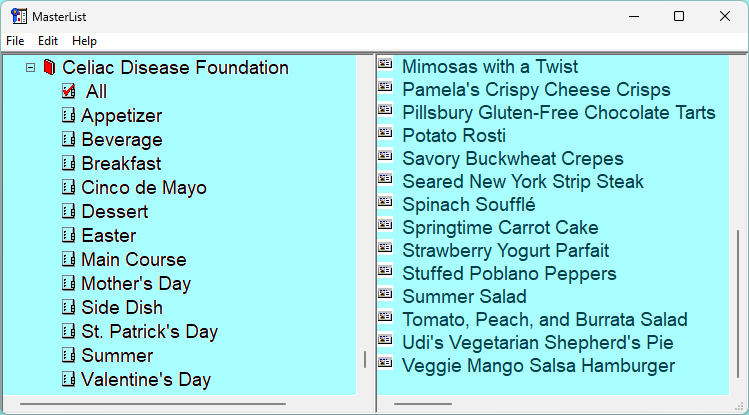Image resolution: width=749 pixels, height=415 pixels.
Task: Click the list icon next to Appetizer
Action: tap(68, 115)
